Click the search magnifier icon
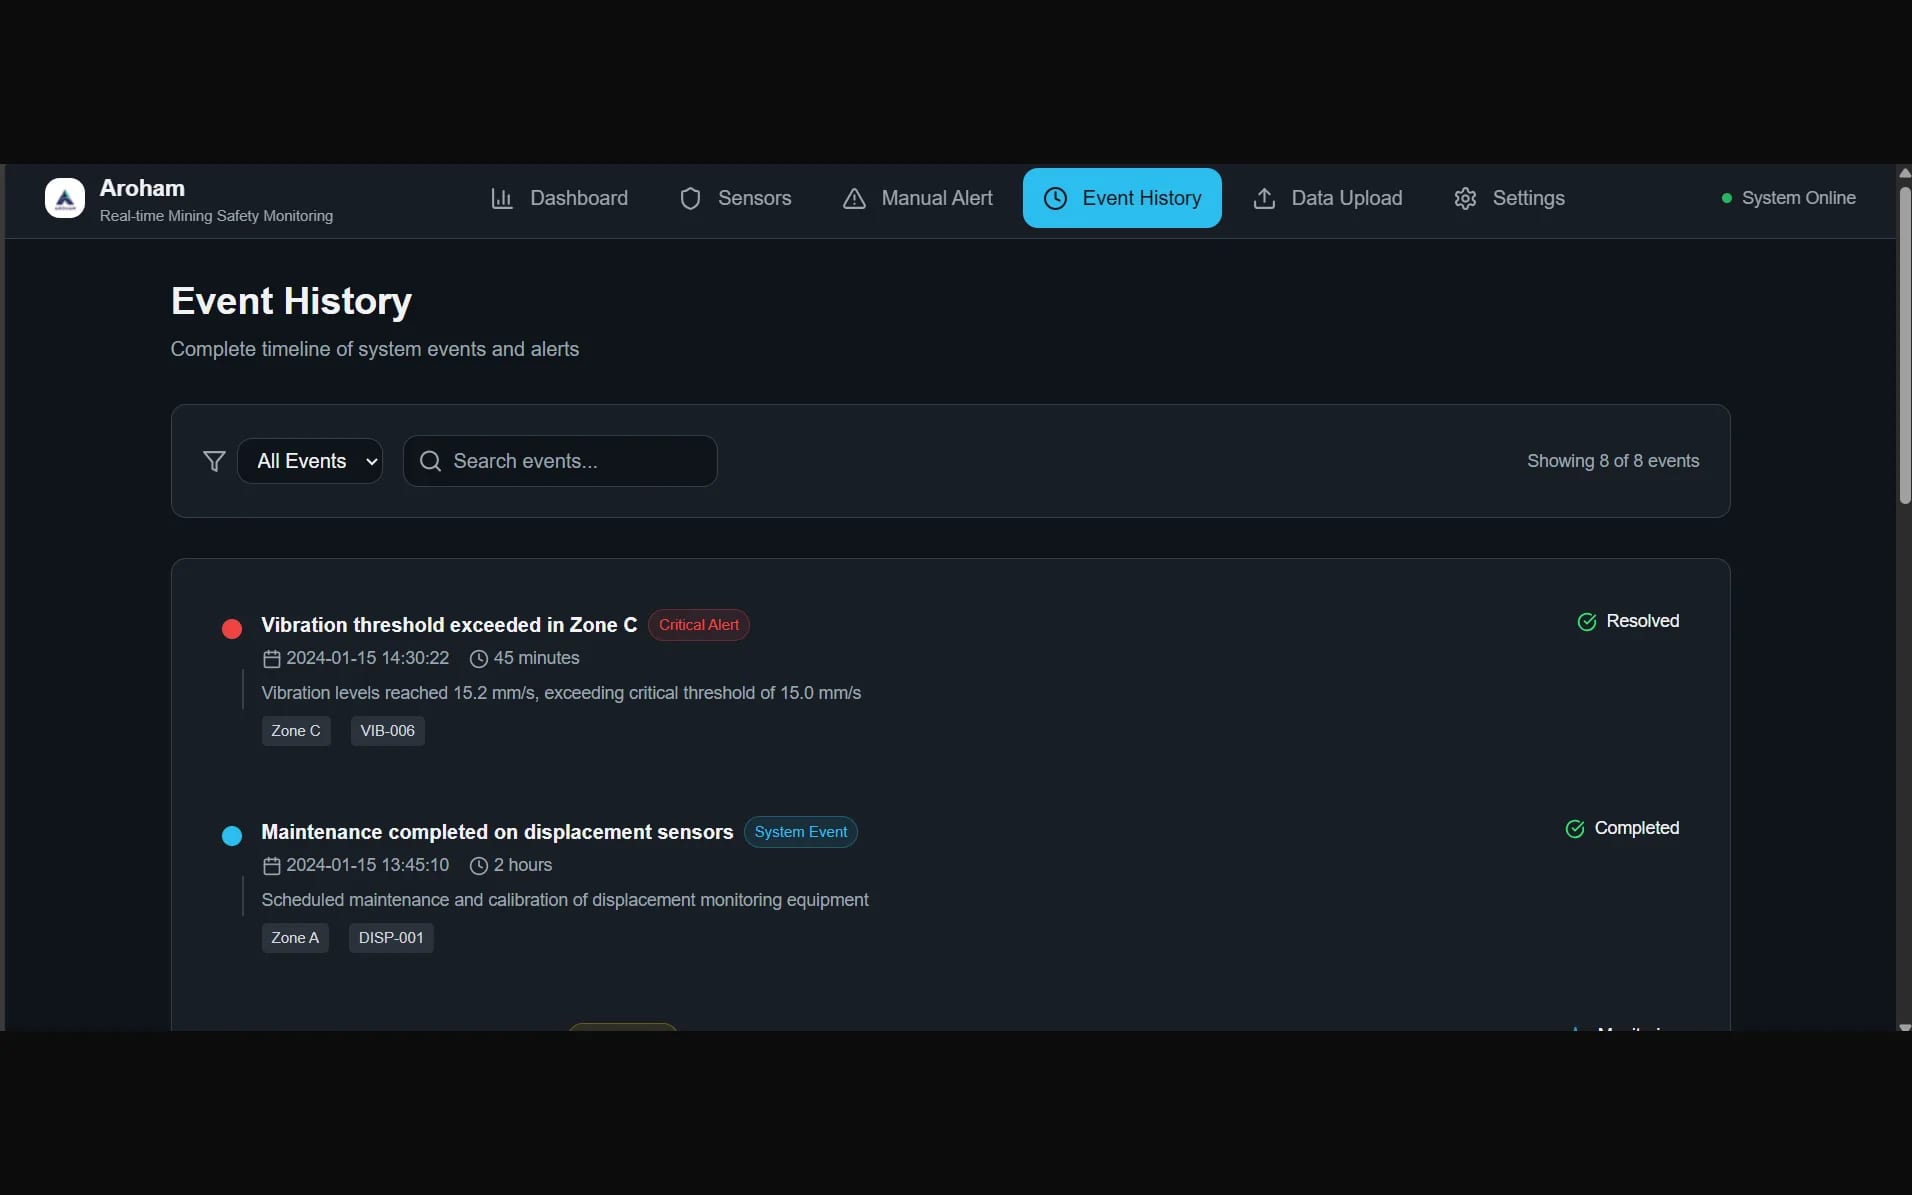The width and height of the screenshot is (1912, 1195). pos(430,461)
